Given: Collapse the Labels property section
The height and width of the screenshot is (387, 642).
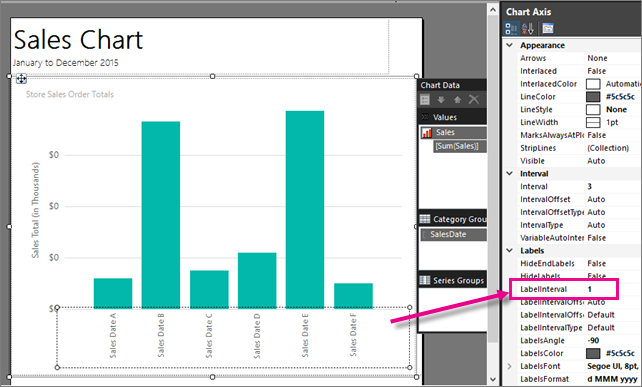Looking at the screenshot, I should pyautogui.click(x=509, y=250).
